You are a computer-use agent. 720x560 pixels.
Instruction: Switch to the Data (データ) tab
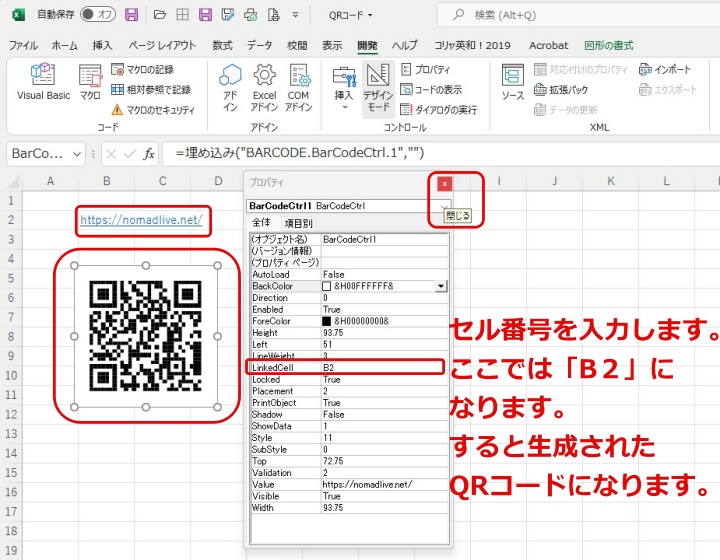tap(259, 45)
